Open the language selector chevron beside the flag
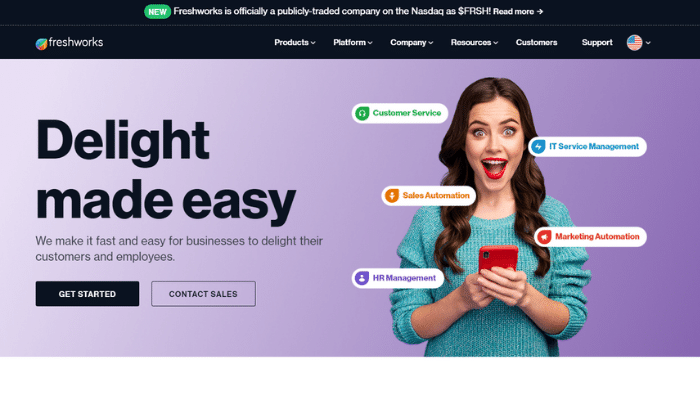 tap(648, 43)
